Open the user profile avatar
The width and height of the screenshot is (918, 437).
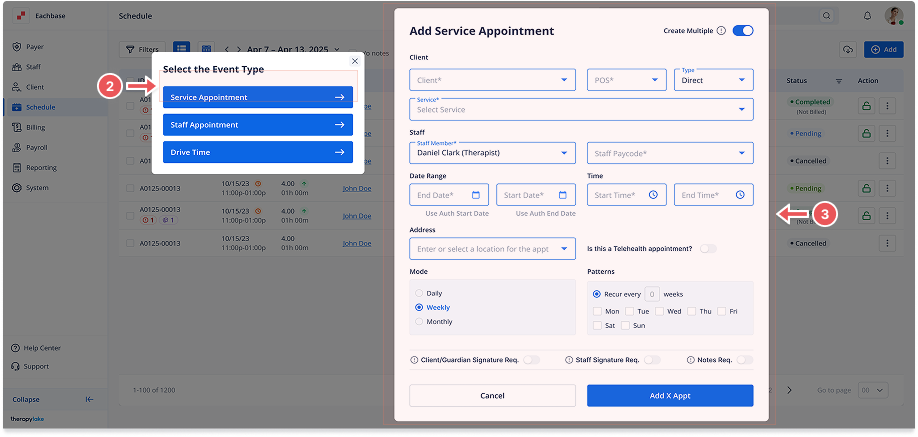893,16
